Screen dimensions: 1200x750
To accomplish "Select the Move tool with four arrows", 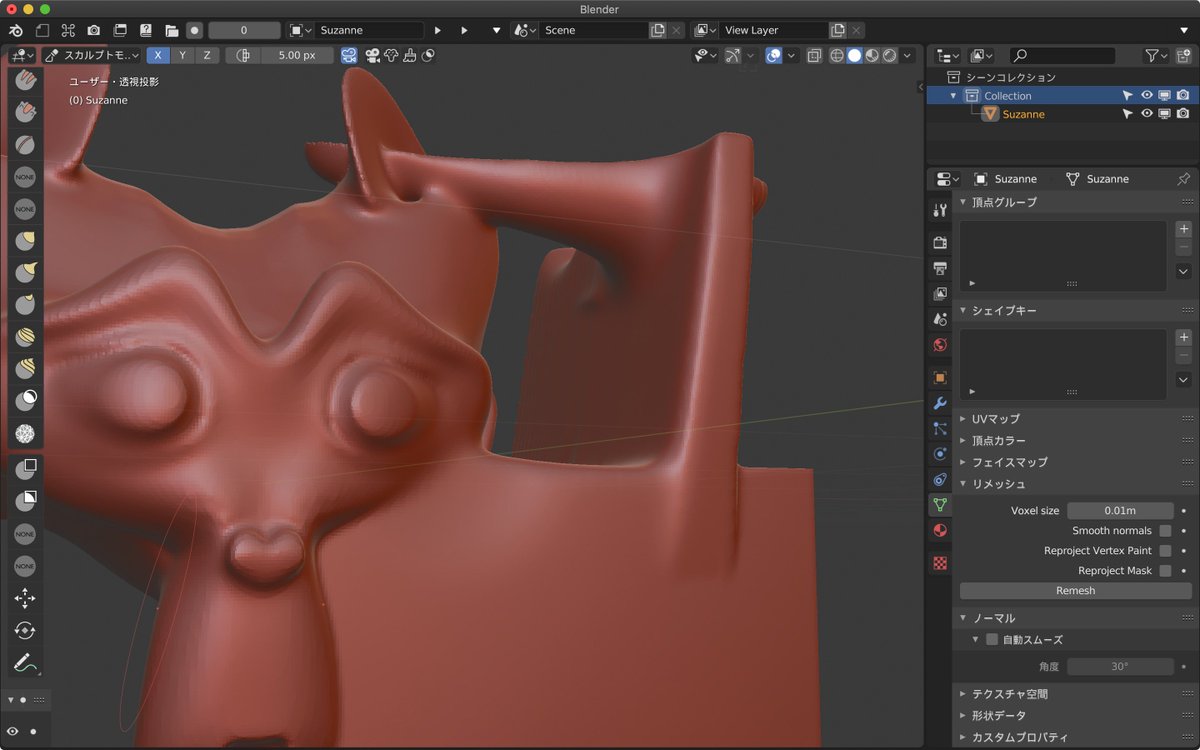I will point(25,598).
